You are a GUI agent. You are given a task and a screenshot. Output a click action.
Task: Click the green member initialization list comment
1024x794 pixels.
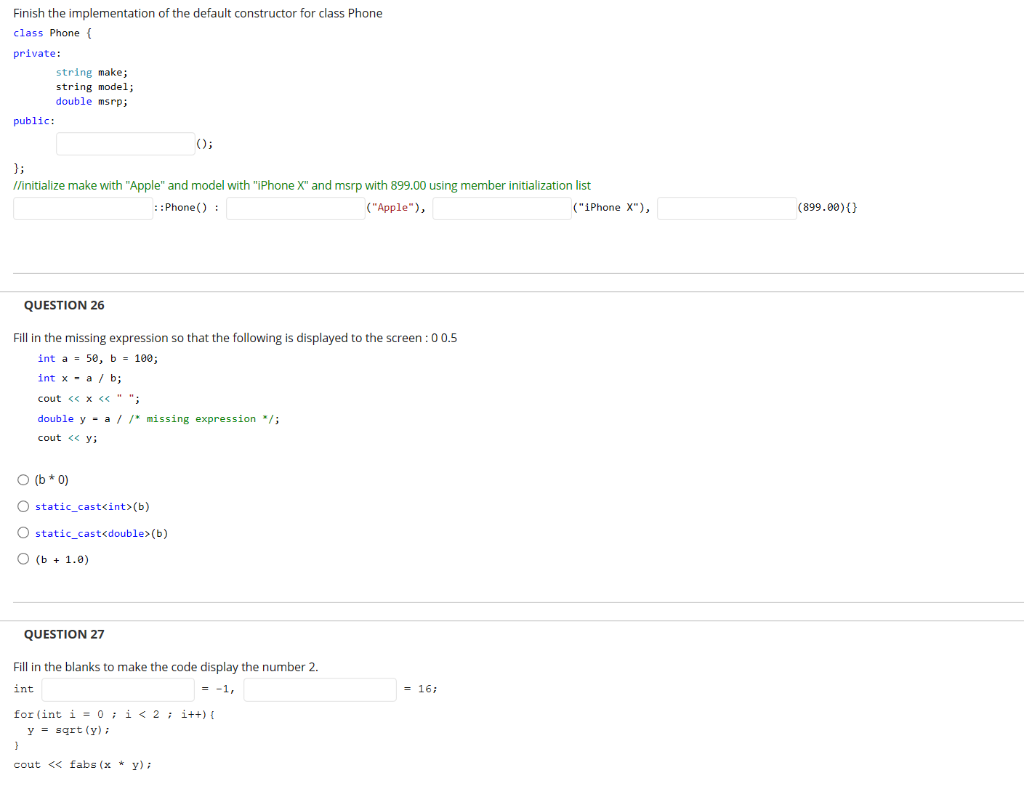pos(300,185)
